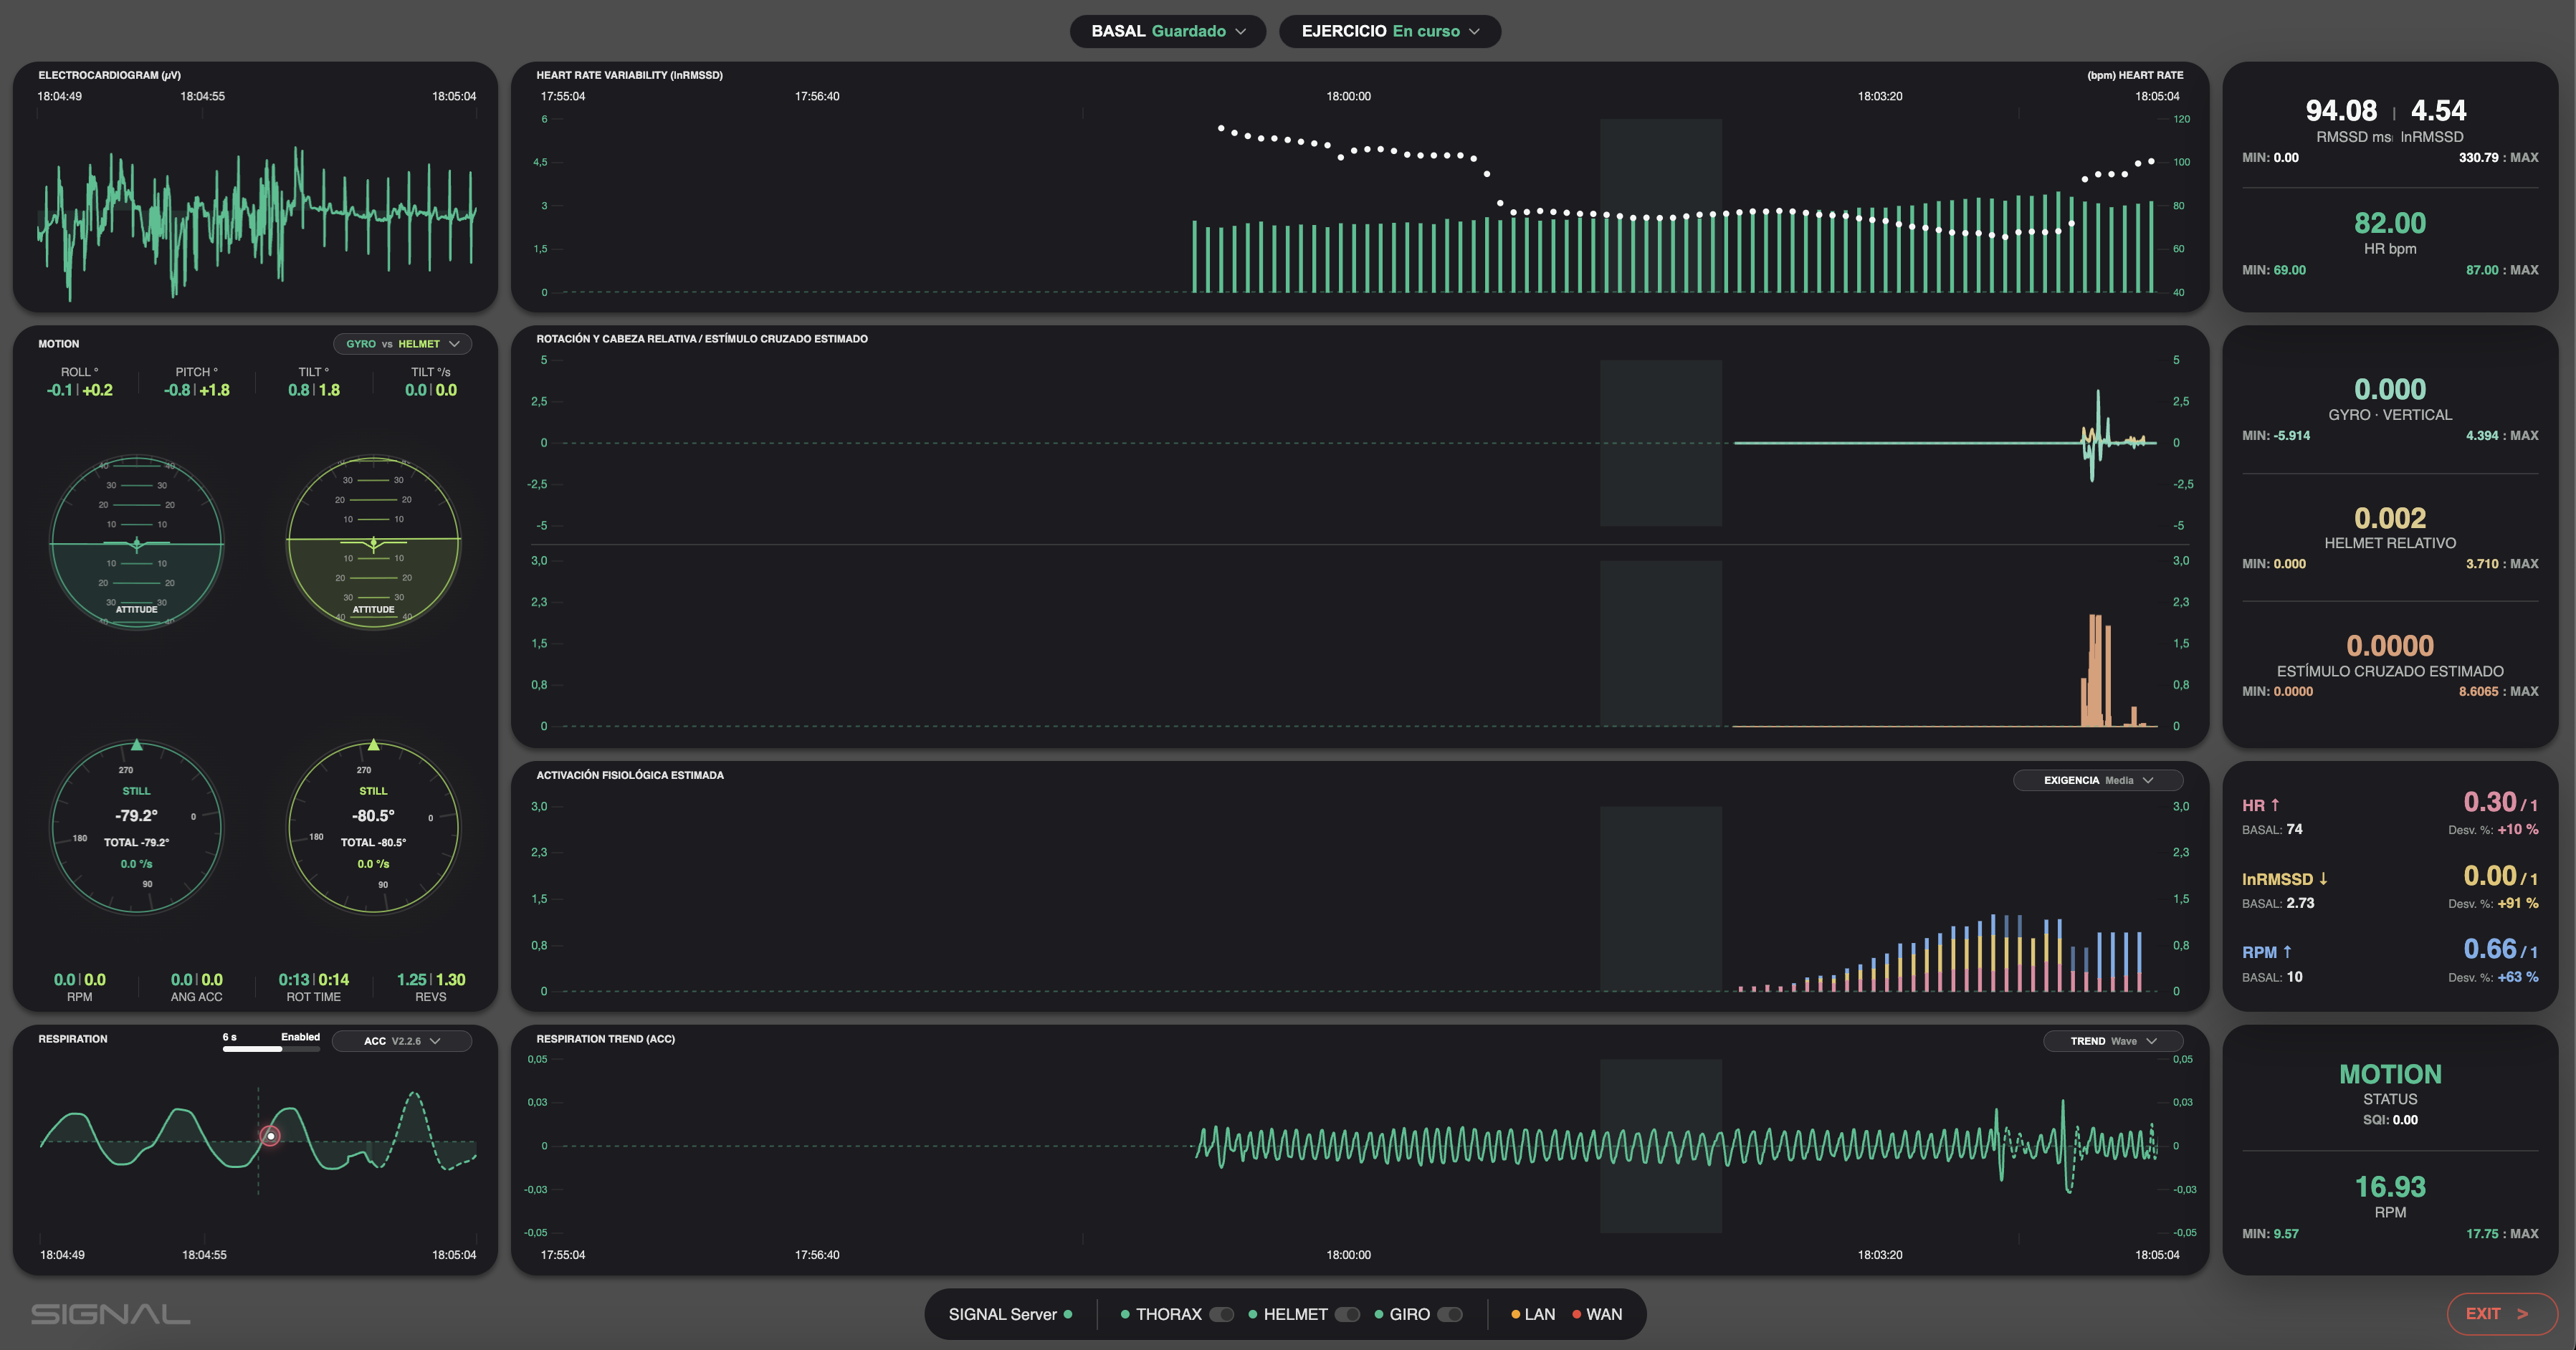Click the yellow helmet ATTITUDE indicator gauge
This screenshot has height=1350, width=2576.
pyautogui.click(x=373, y=543)
